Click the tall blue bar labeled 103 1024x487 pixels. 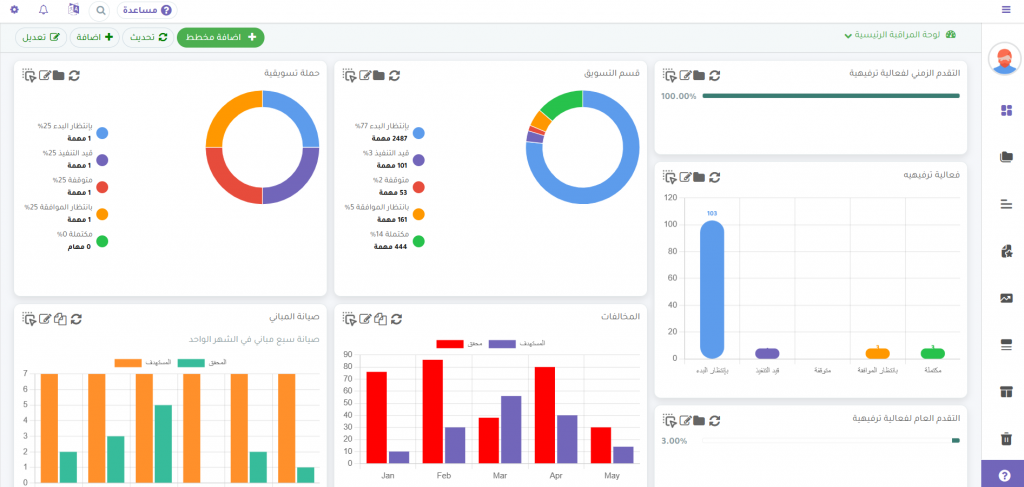712,289
